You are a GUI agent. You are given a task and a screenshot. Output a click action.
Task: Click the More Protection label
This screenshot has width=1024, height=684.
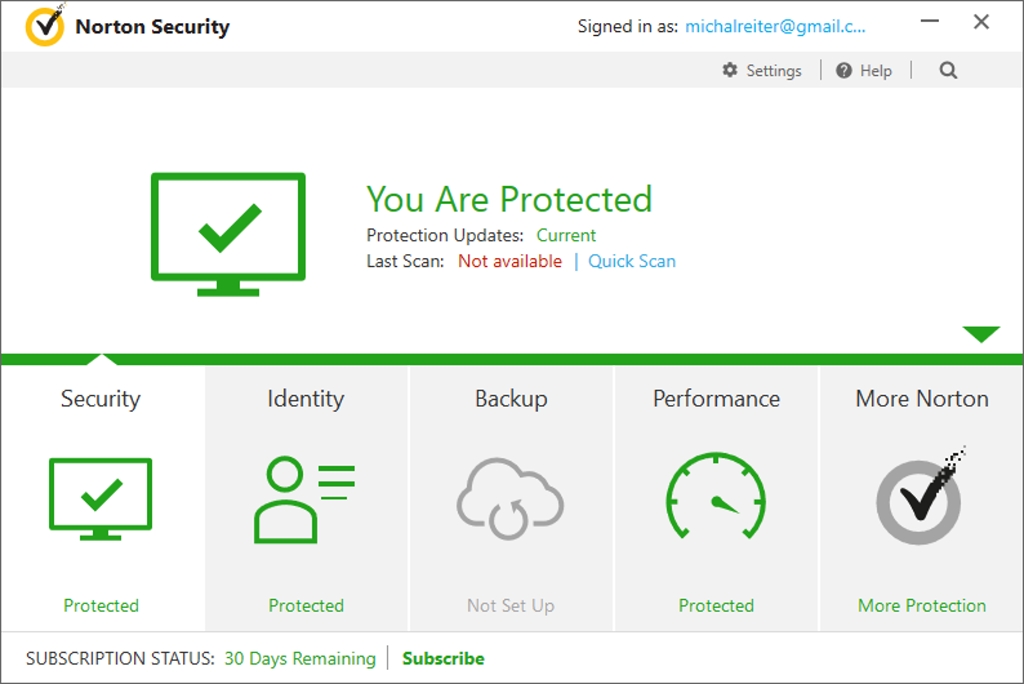[921, 605]
